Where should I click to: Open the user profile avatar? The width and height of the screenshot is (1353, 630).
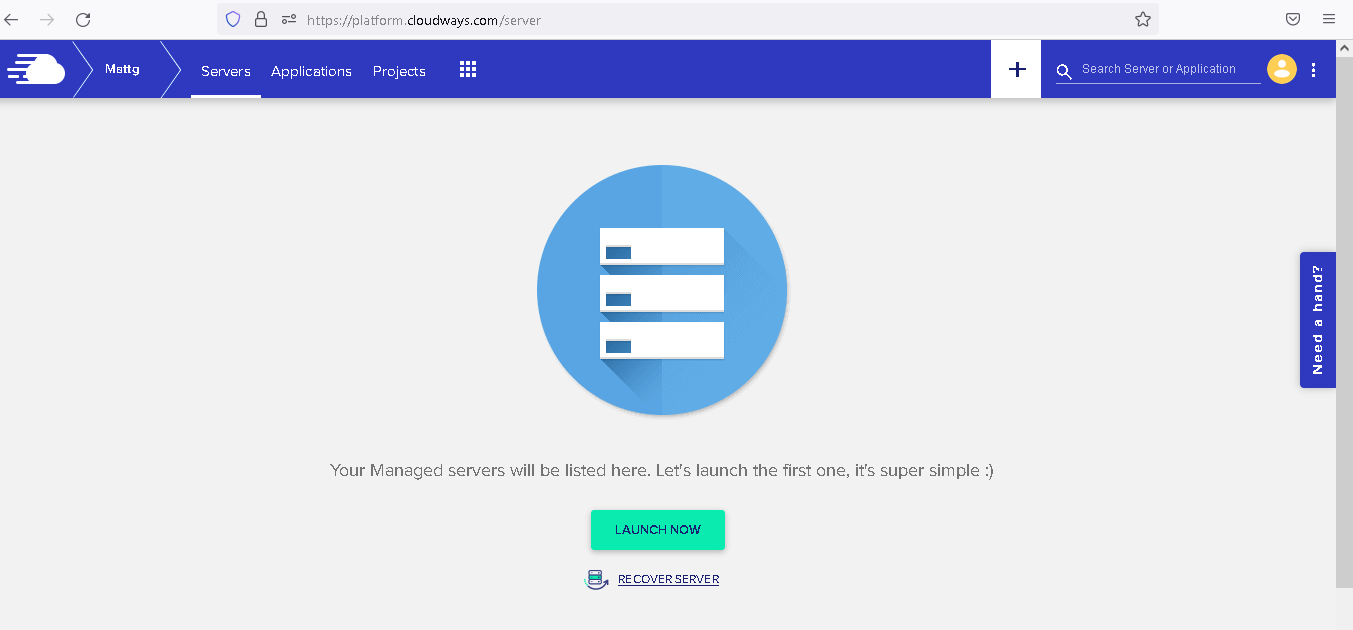coord(1281,69)
